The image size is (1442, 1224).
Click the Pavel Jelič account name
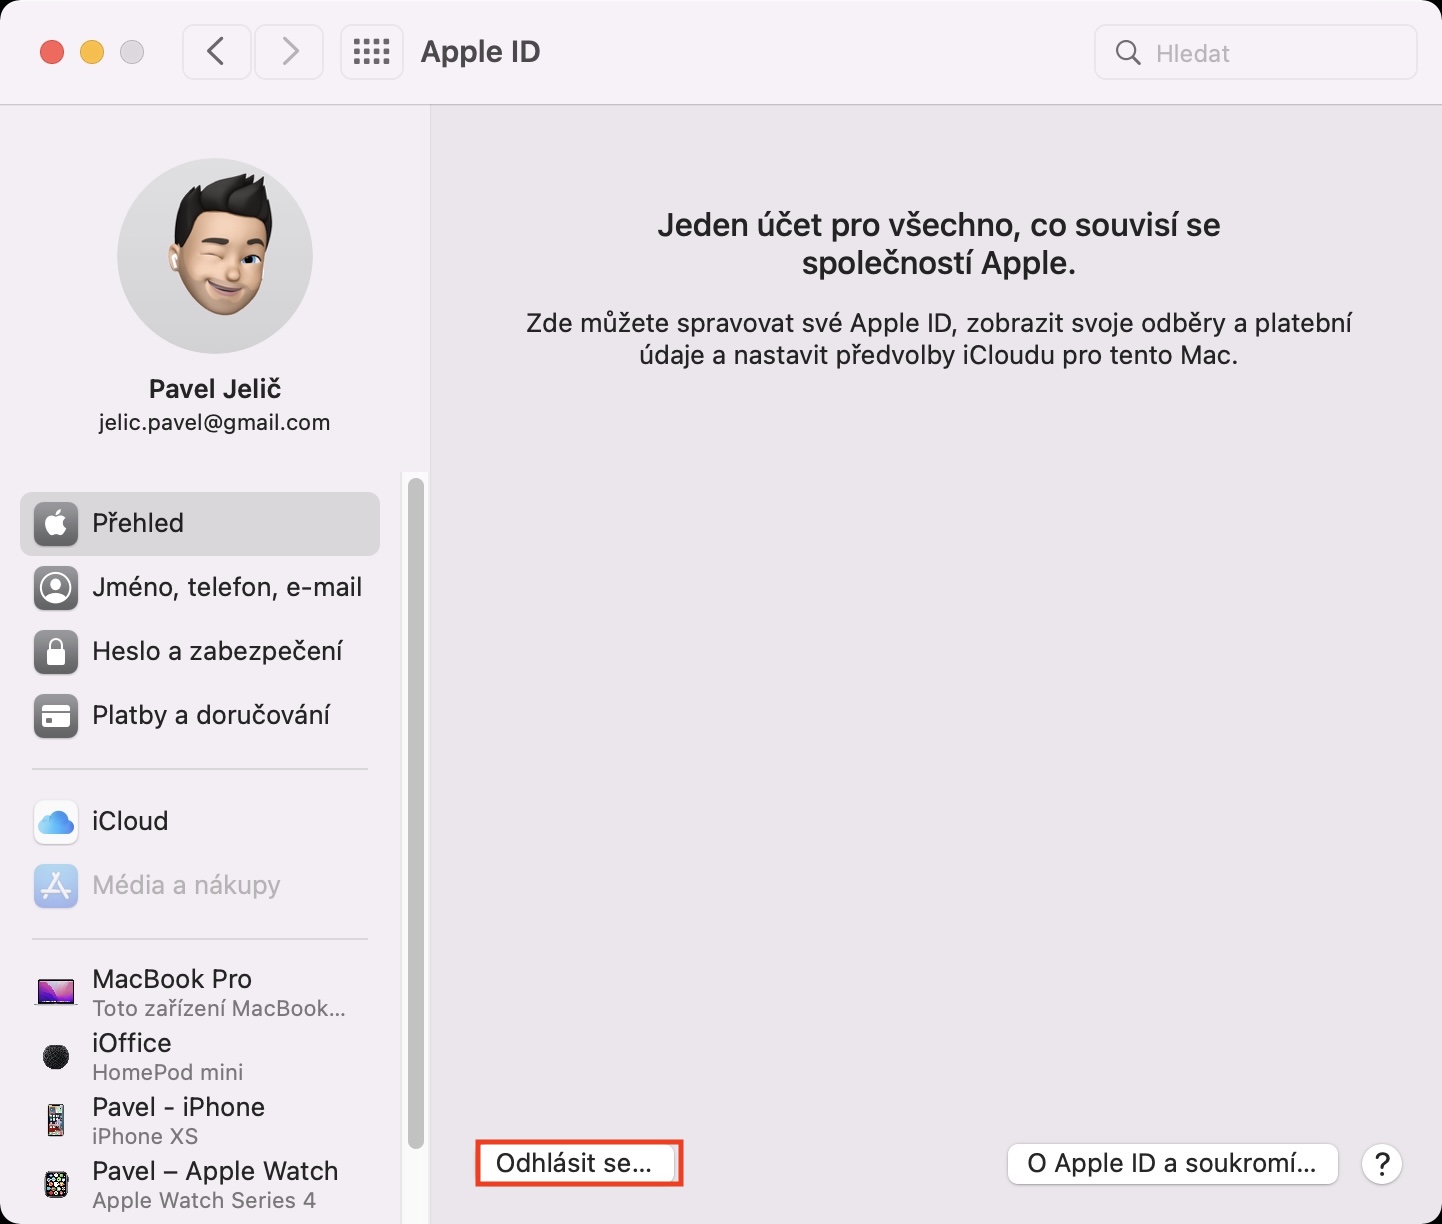(215, 389)
